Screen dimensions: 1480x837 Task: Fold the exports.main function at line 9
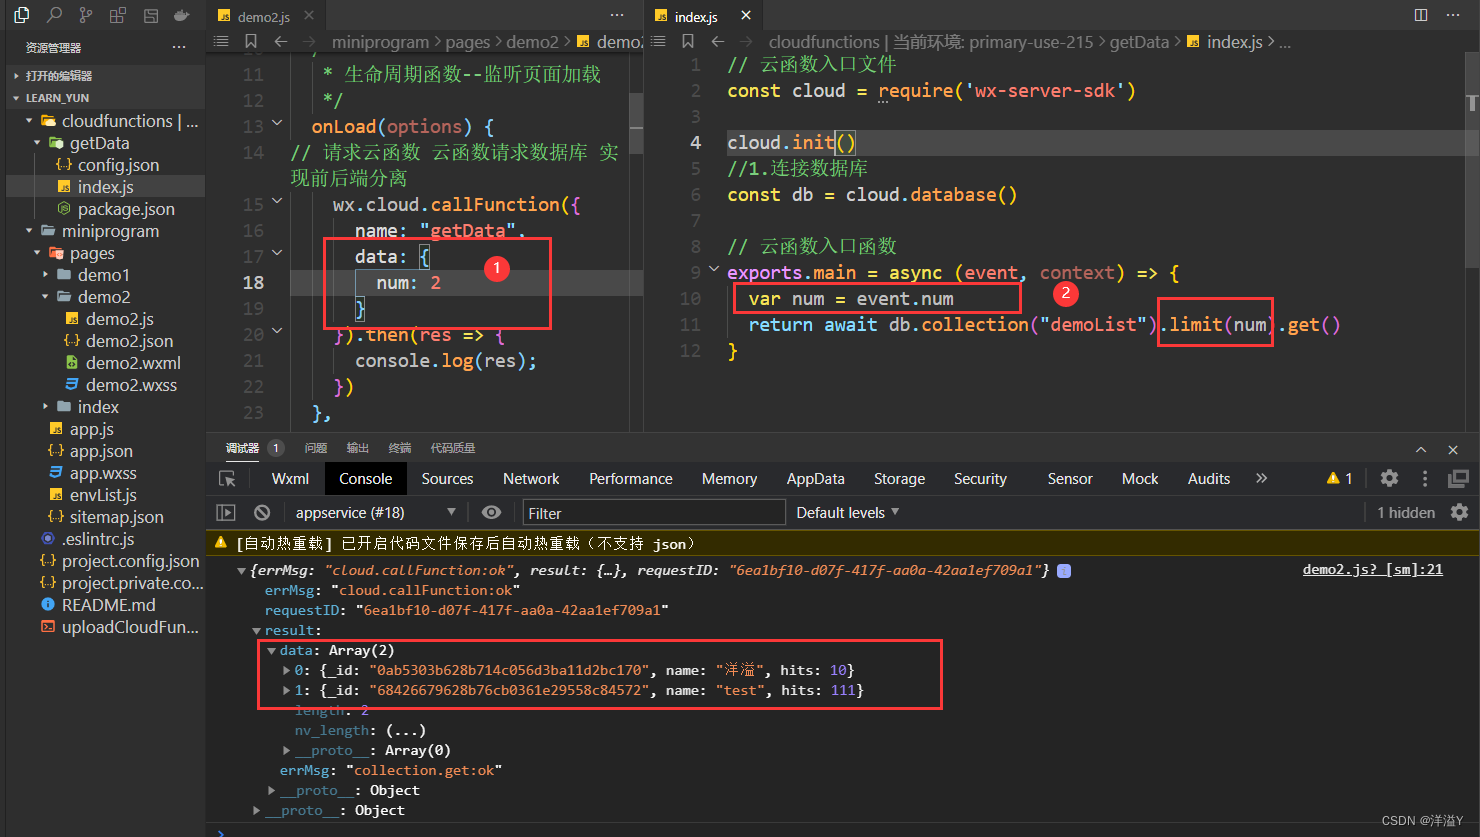click(714, 270)
